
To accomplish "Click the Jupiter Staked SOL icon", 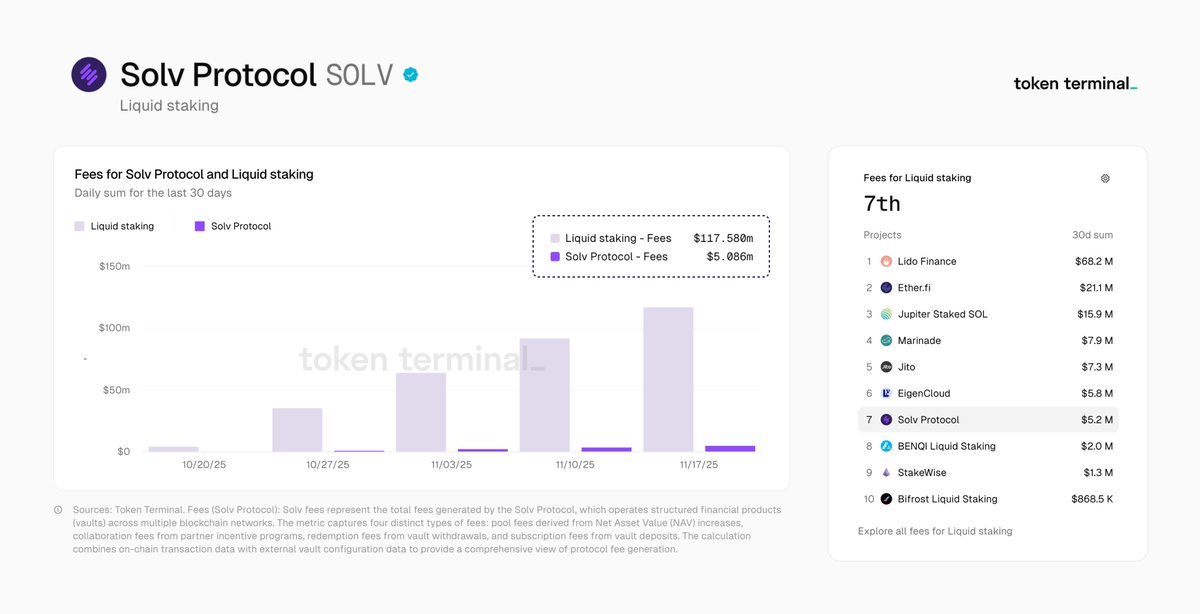I will click(884, 313).
